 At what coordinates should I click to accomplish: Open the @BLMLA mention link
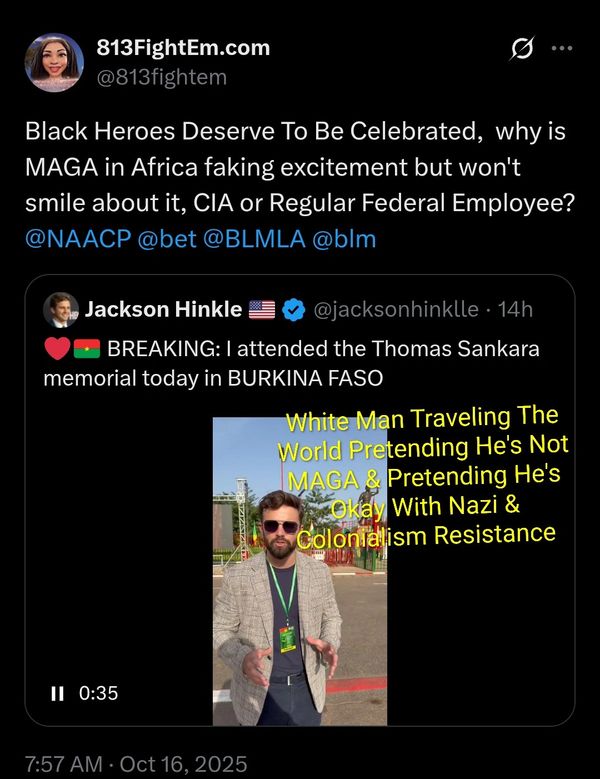coord(254,239)
